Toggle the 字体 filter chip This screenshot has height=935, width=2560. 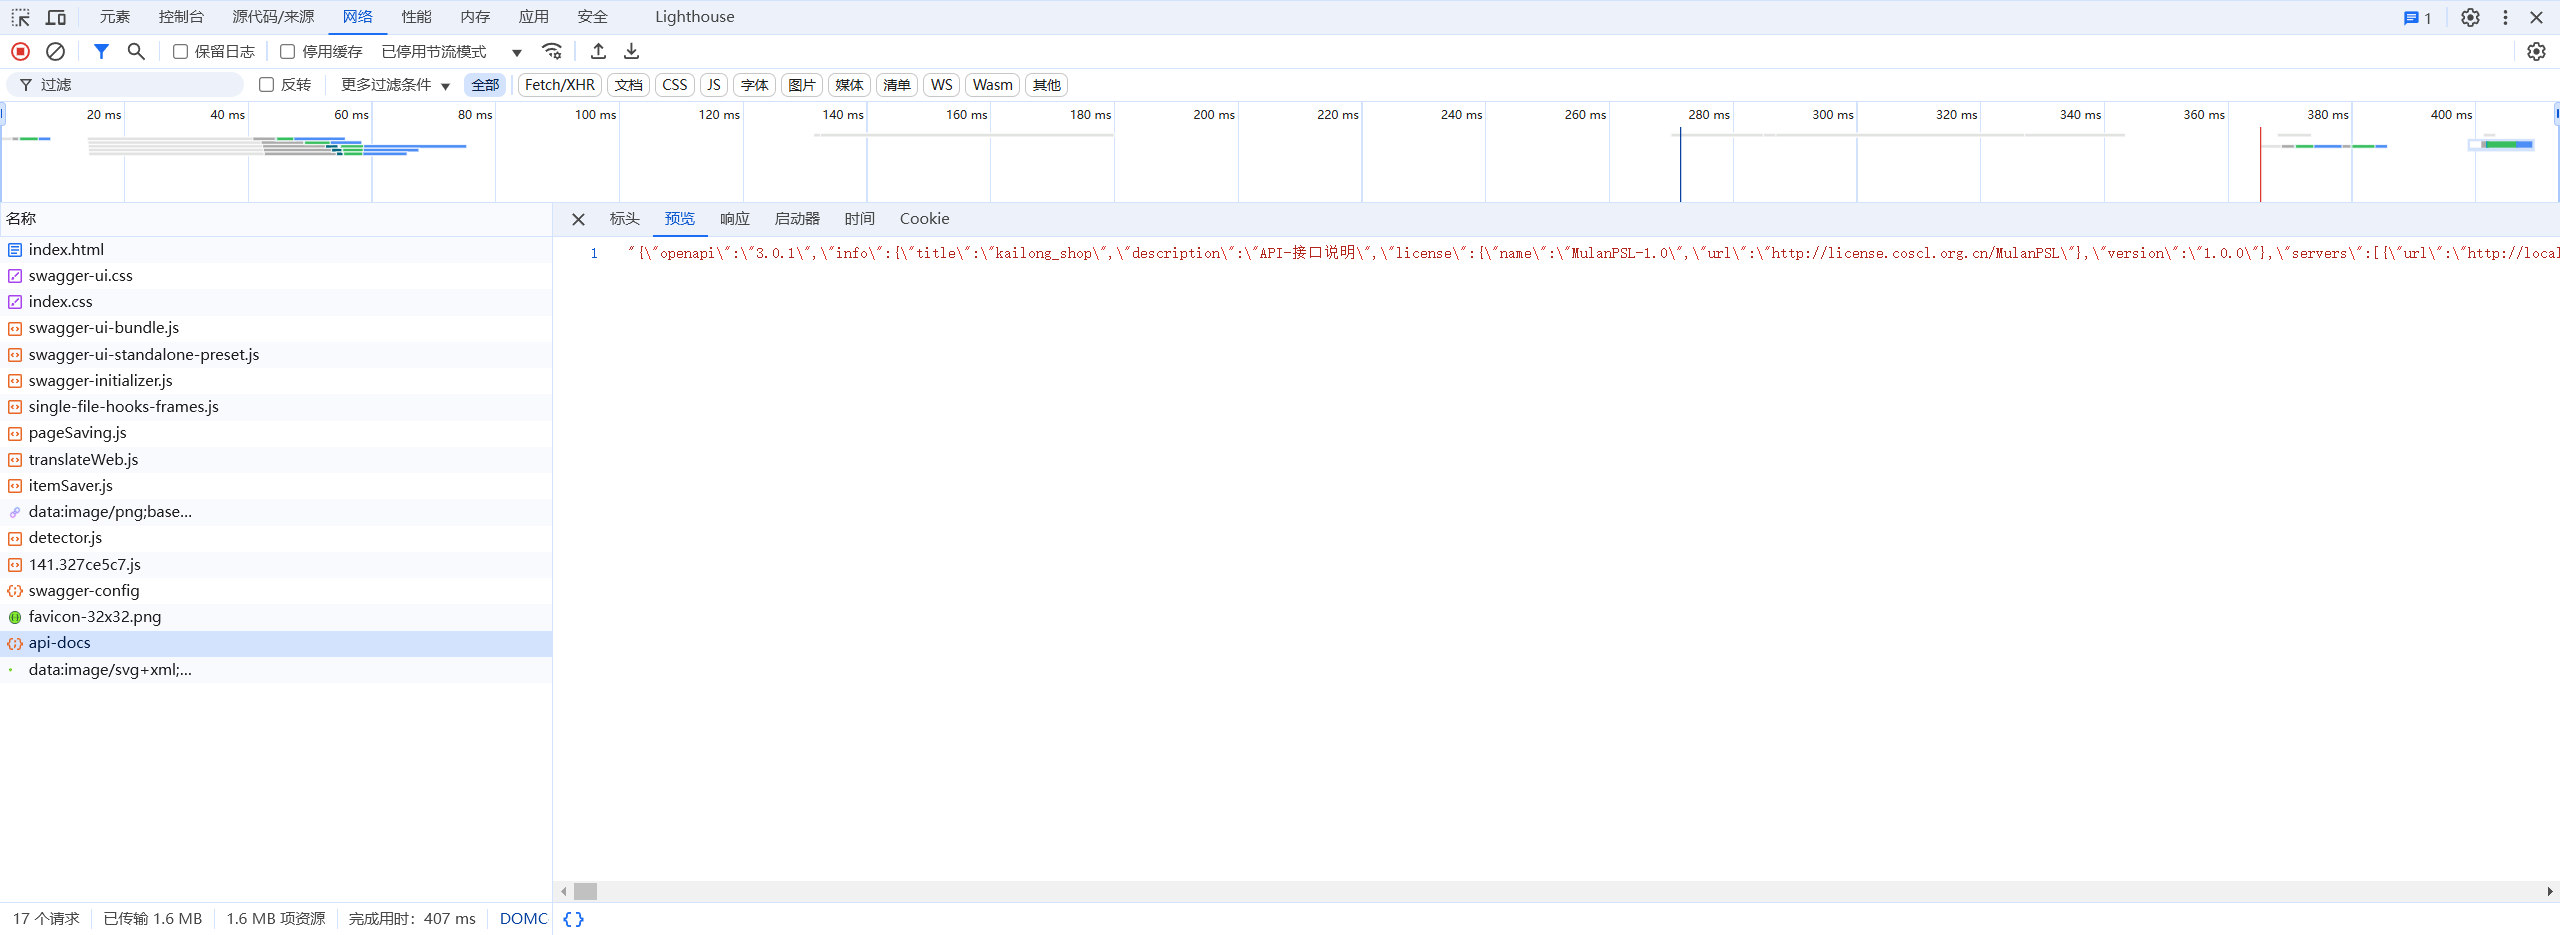(755, 85)
